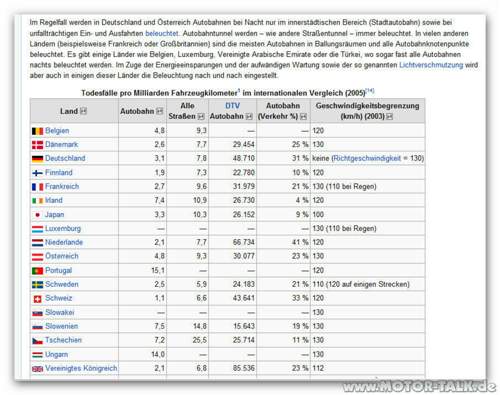Open the Irland country link

[x=54, y=200]
